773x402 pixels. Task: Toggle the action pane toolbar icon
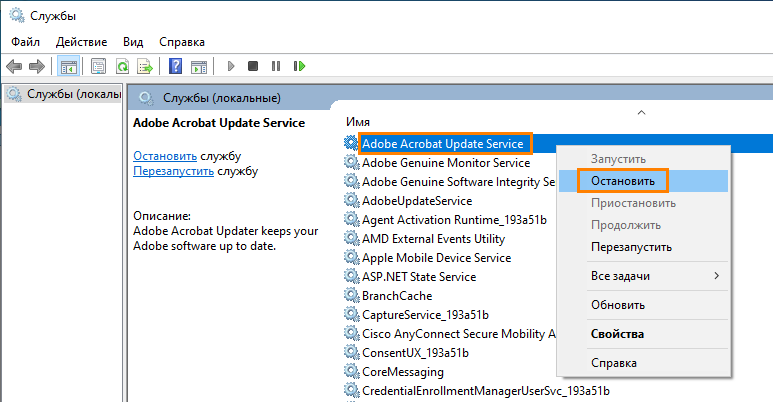199,66
